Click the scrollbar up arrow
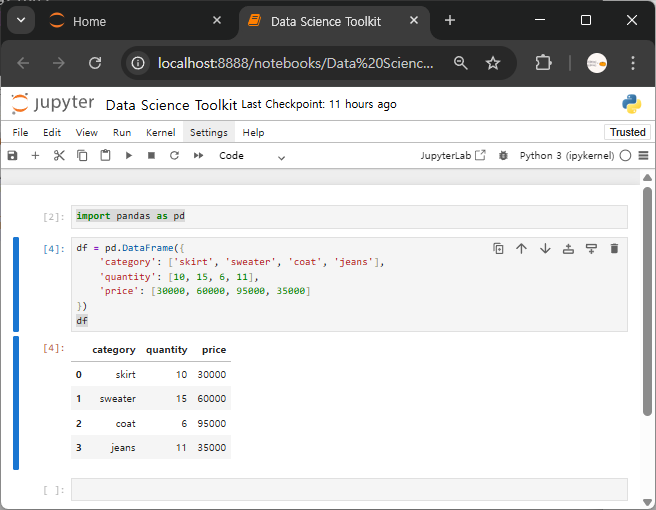656x510 pixels. coord(647,178)
